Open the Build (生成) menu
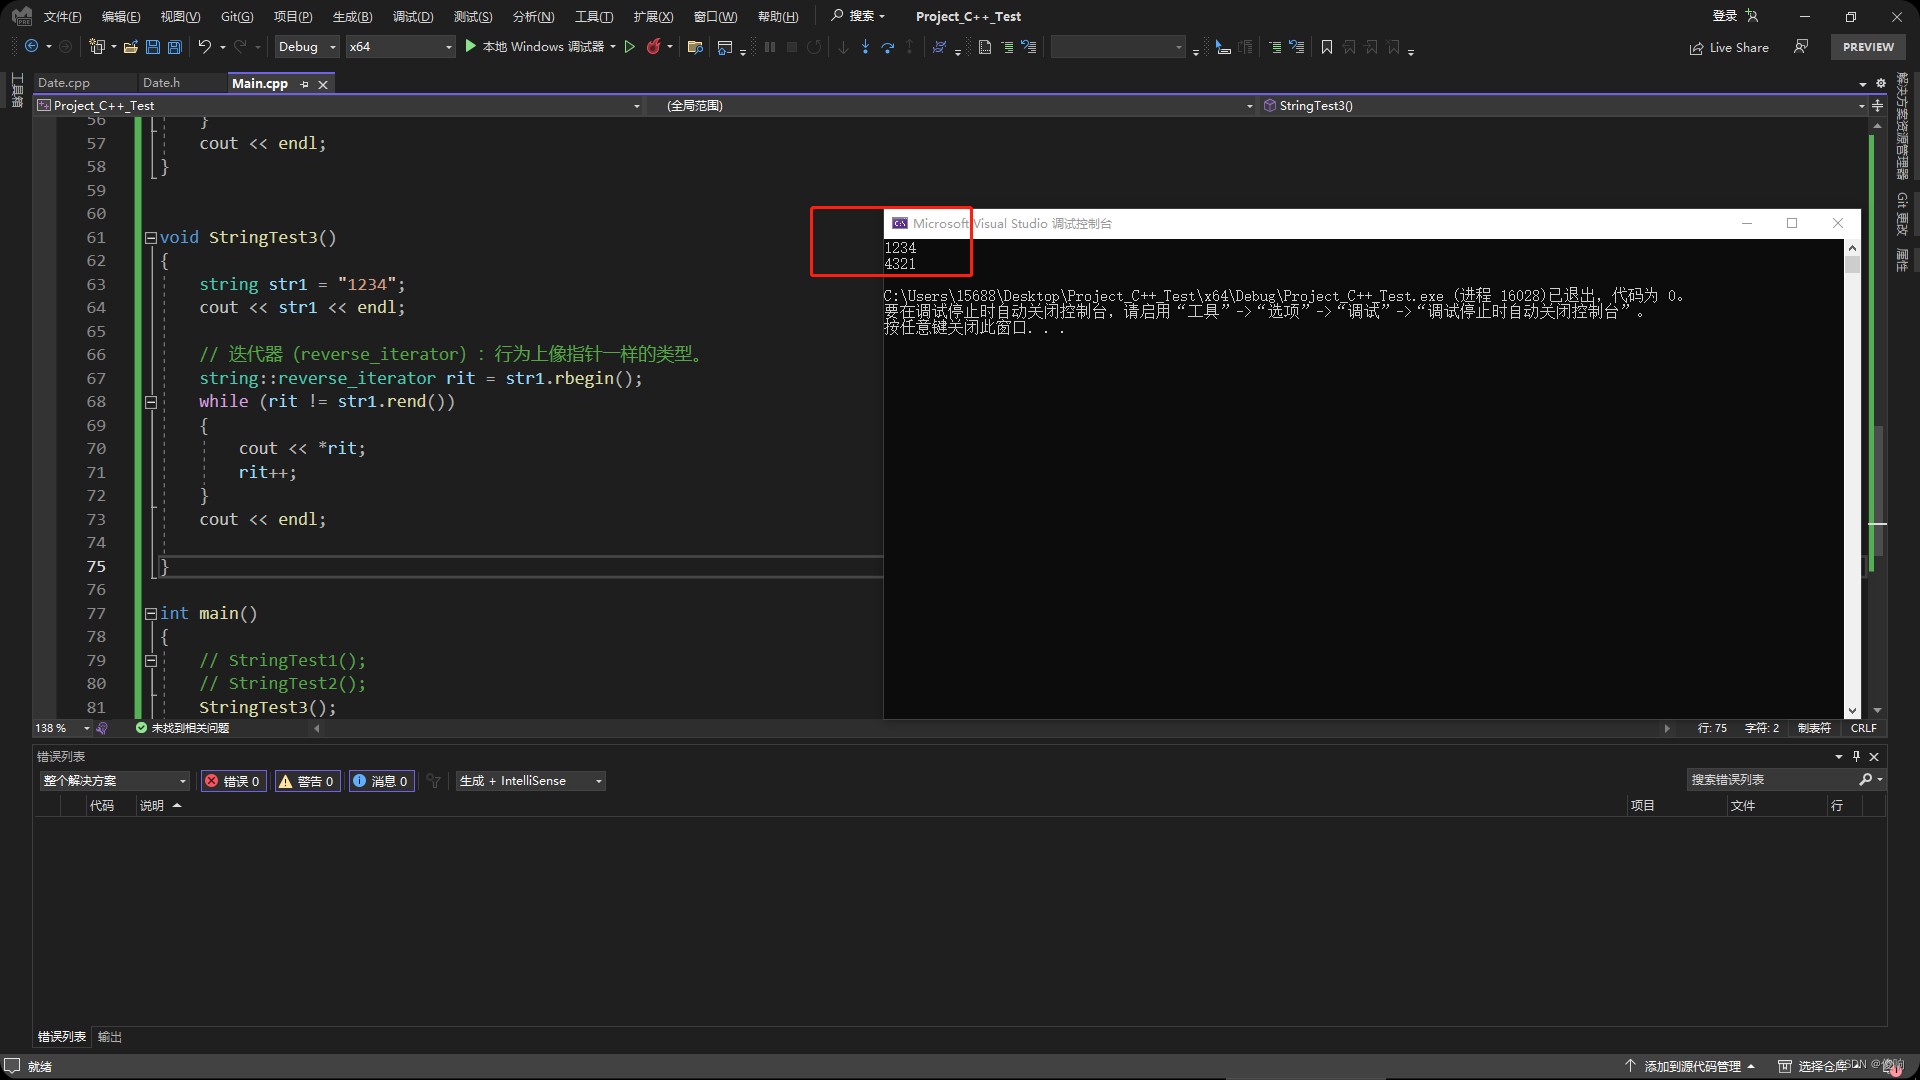The image size is (1920, 1080). coord(352,16)
